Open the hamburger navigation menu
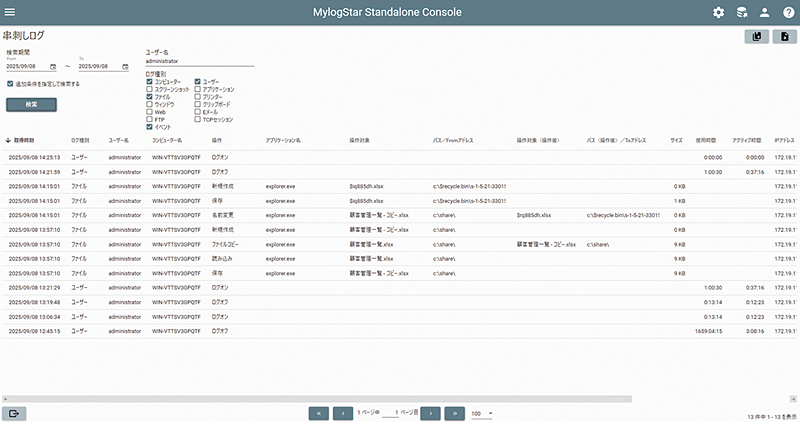Viewport: 800px width, 425px height. click(10, 12)
